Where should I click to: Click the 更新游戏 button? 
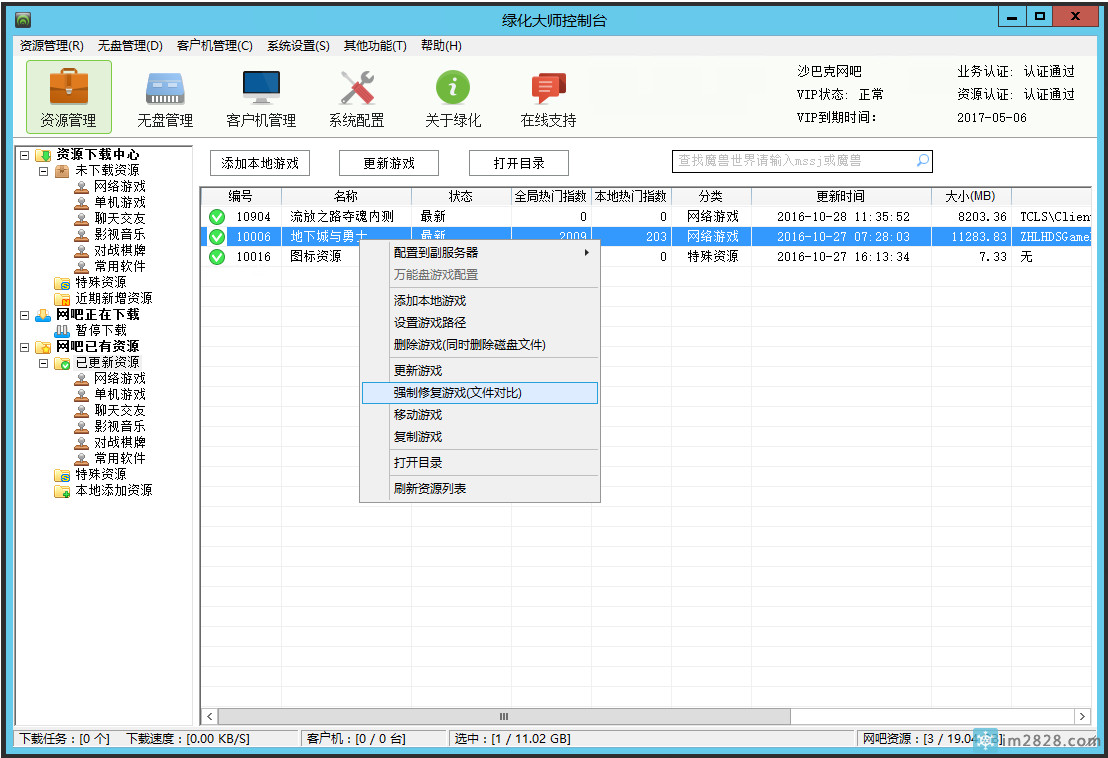pyautogui.click(x=389, y=163)
